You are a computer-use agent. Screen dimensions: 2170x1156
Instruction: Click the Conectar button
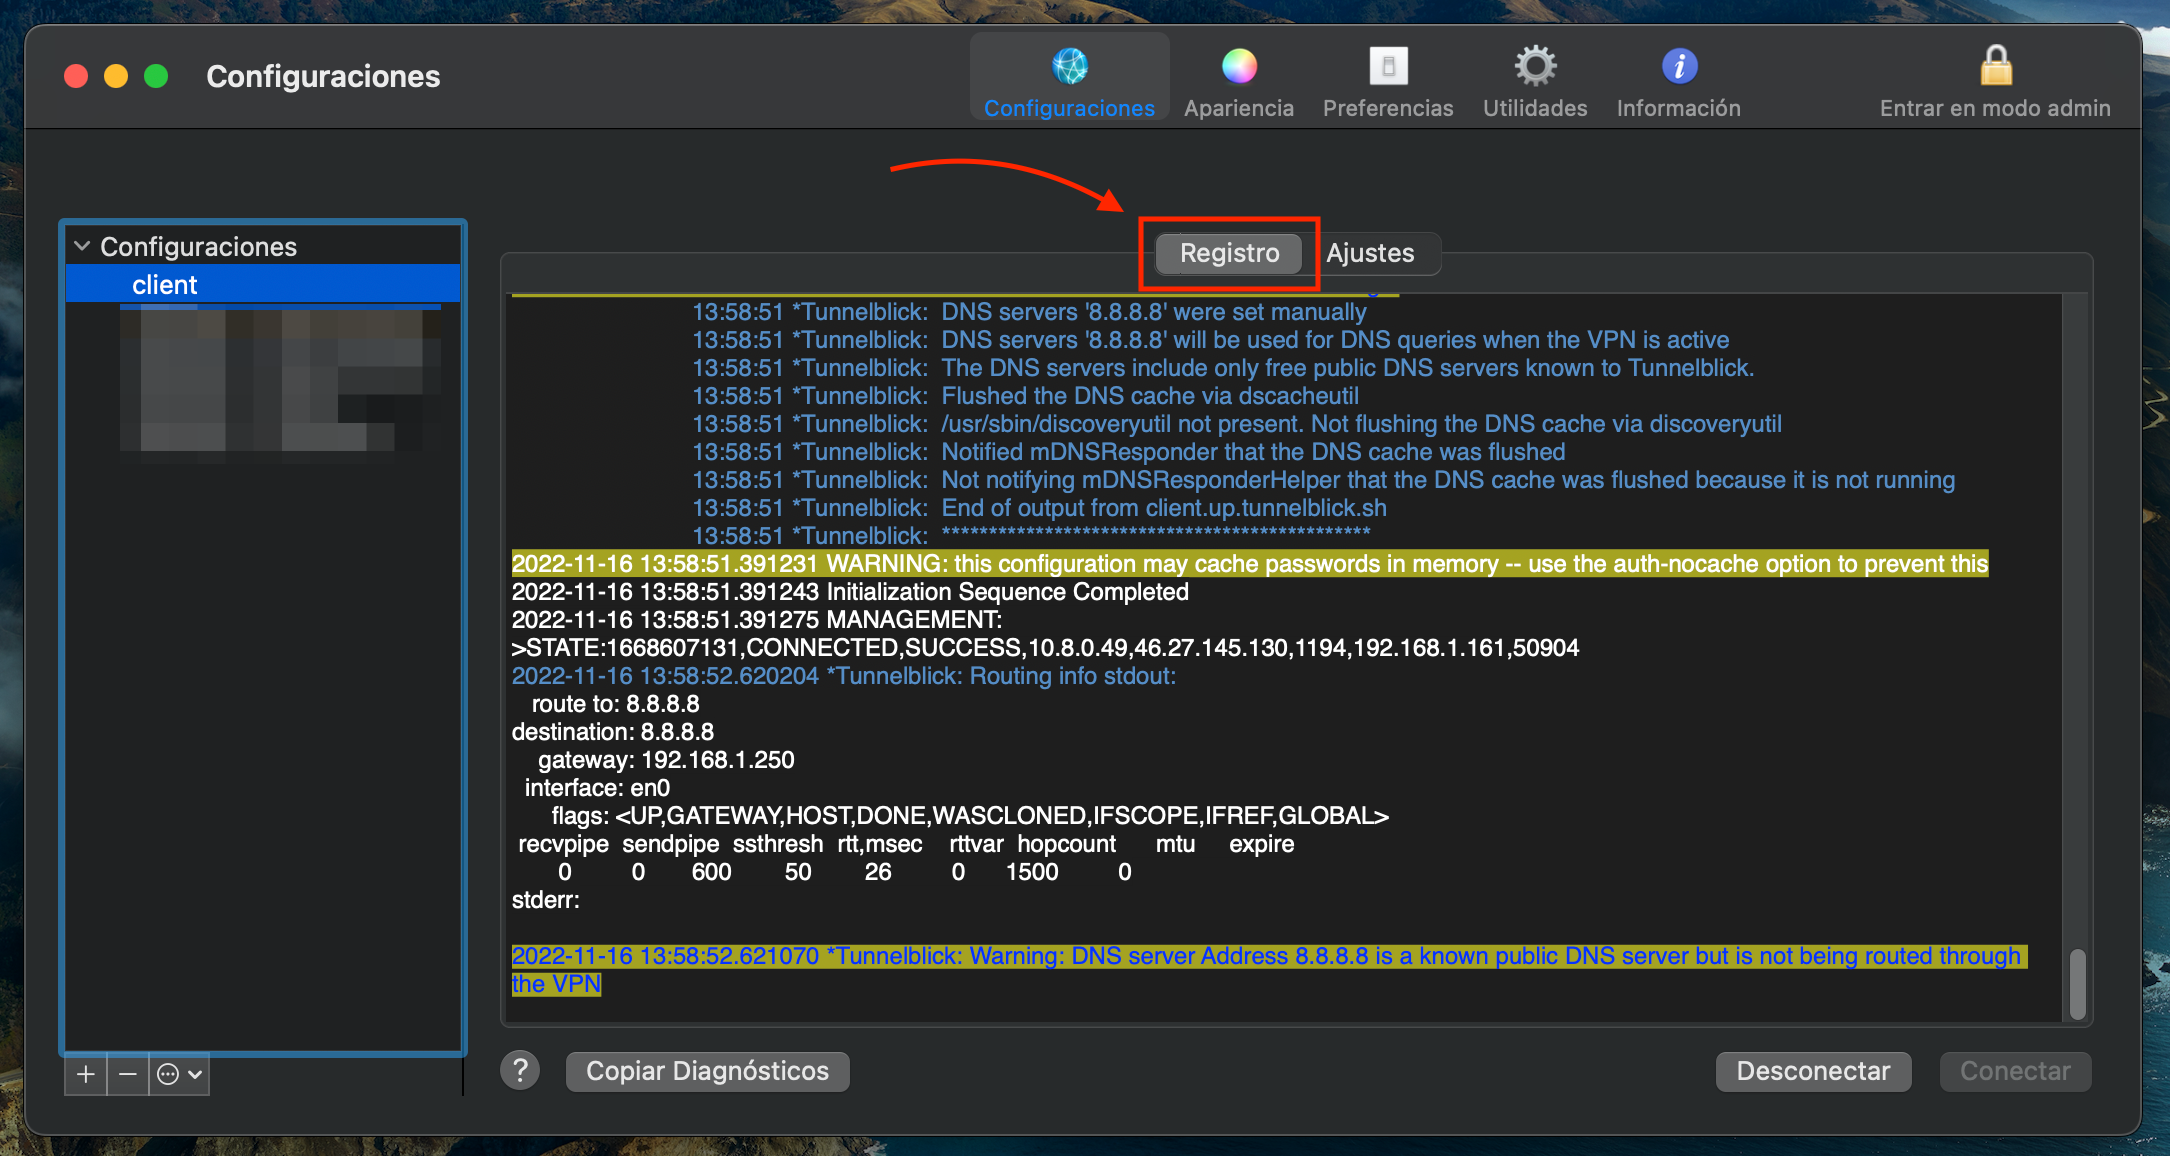point(2014,1071)
